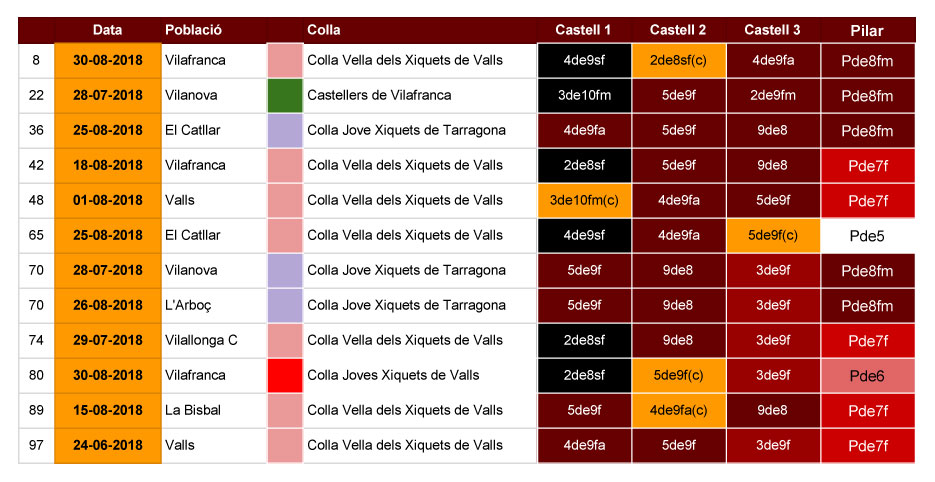935x482 pixels.
Task: Click the 4de9fa(c) cell in row 89
Action: tap(679, 410)
